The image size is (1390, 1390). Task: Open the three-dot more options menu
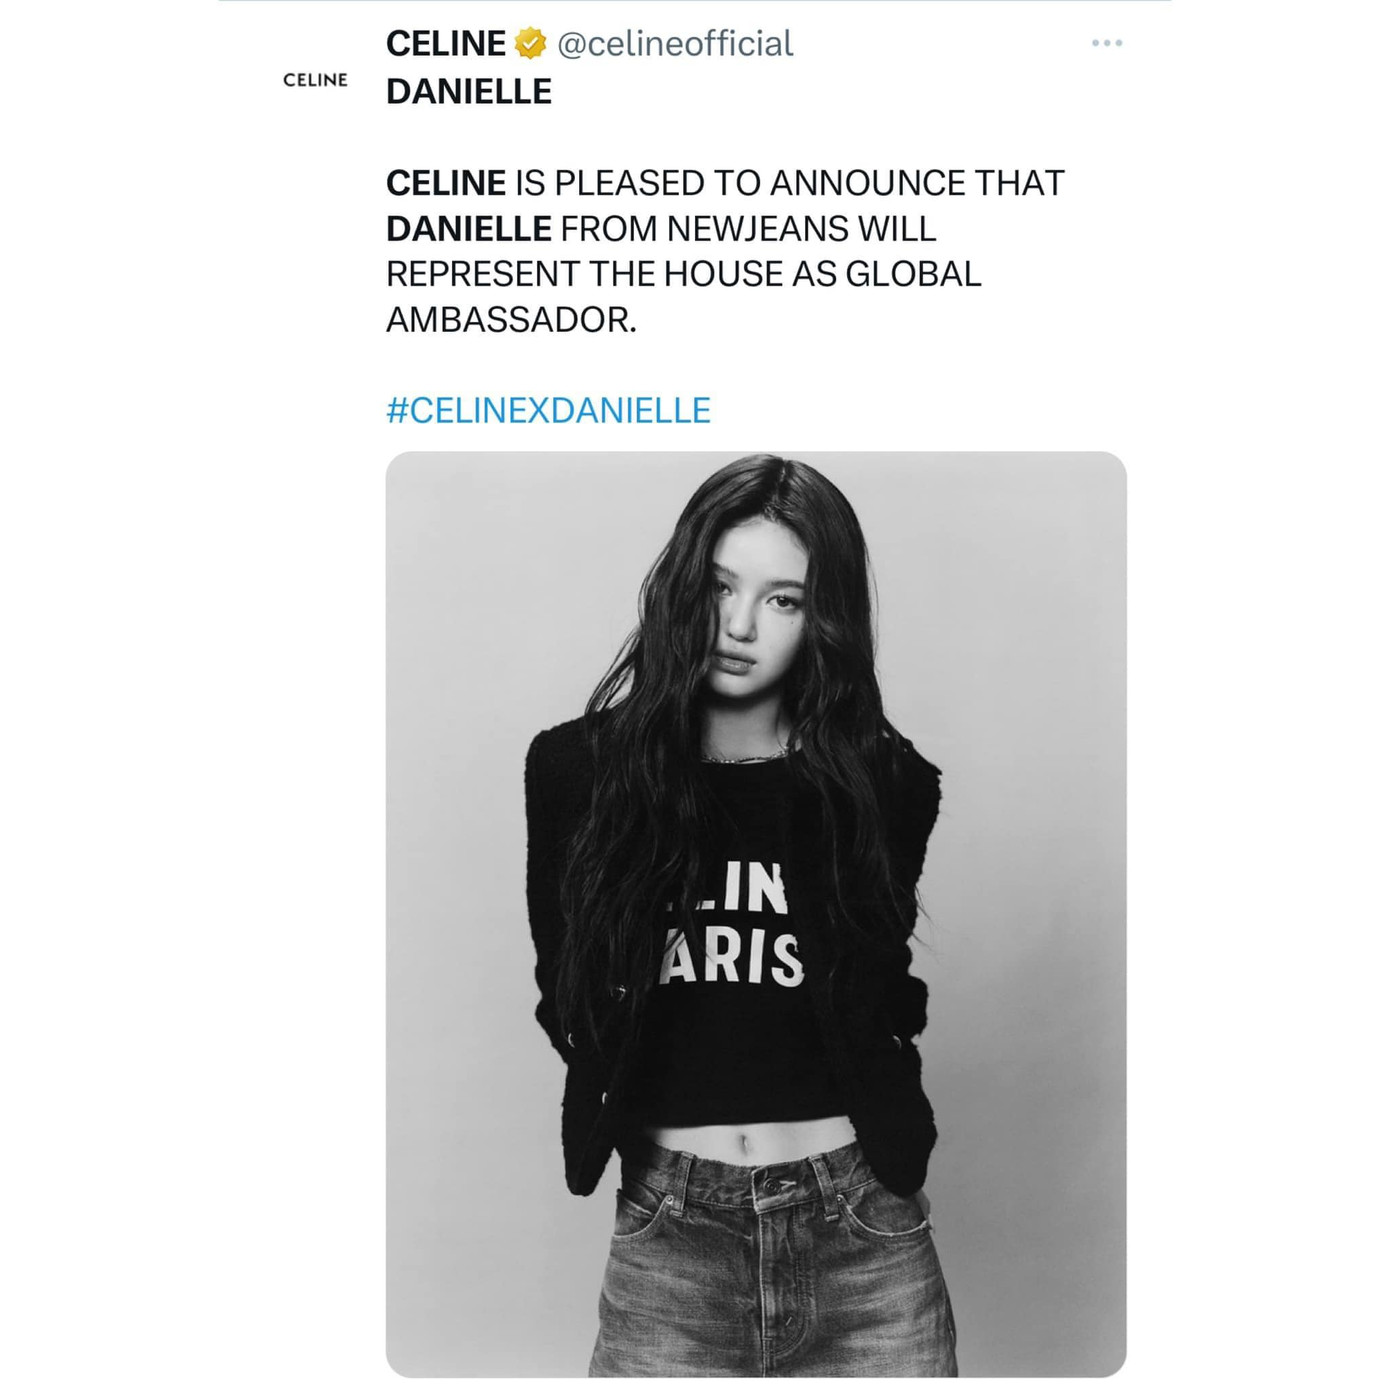(x=1107, y=43)
